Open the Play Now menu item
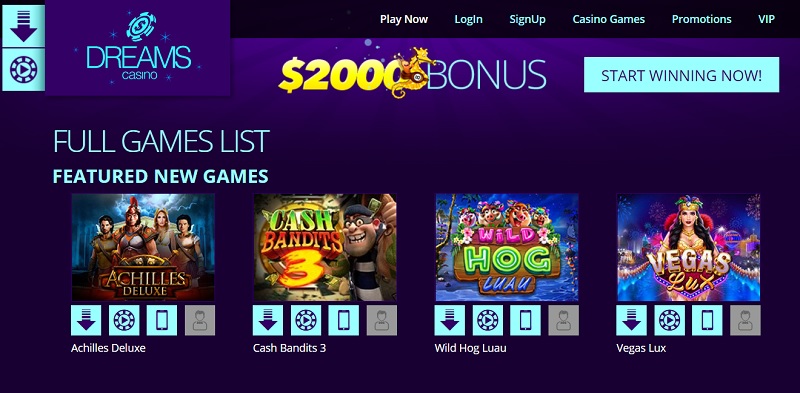Image resolution: width=800 pixels, height=393 pixels. [404, 19]
